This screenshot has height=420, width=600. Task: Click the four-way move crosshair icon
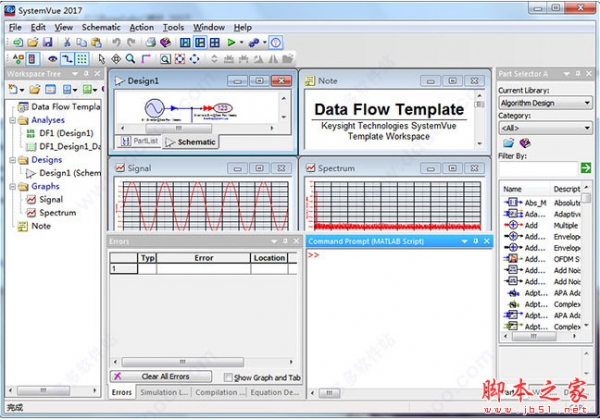[x=116, y=59]
